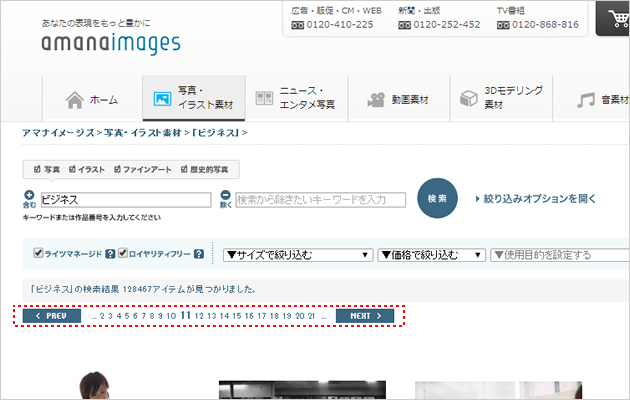The image size is (630, 400).
Task: Go to page 18
Action: (274, 316)
